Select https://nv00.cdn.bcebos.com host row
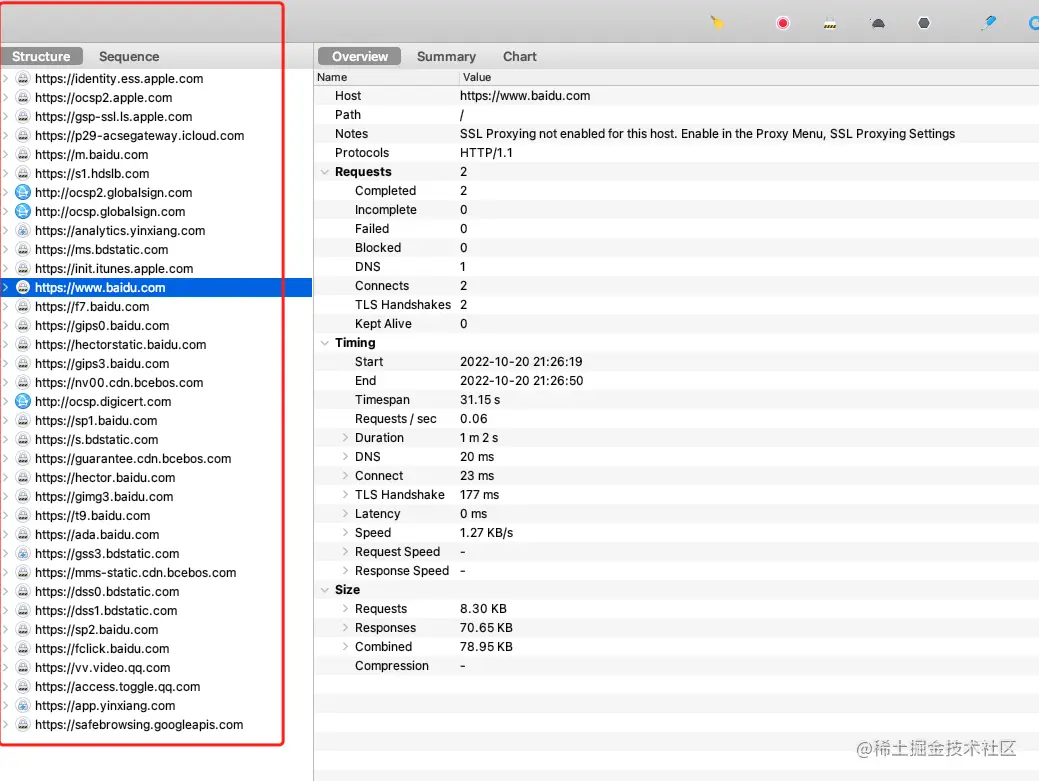 [x=156, y=382]
